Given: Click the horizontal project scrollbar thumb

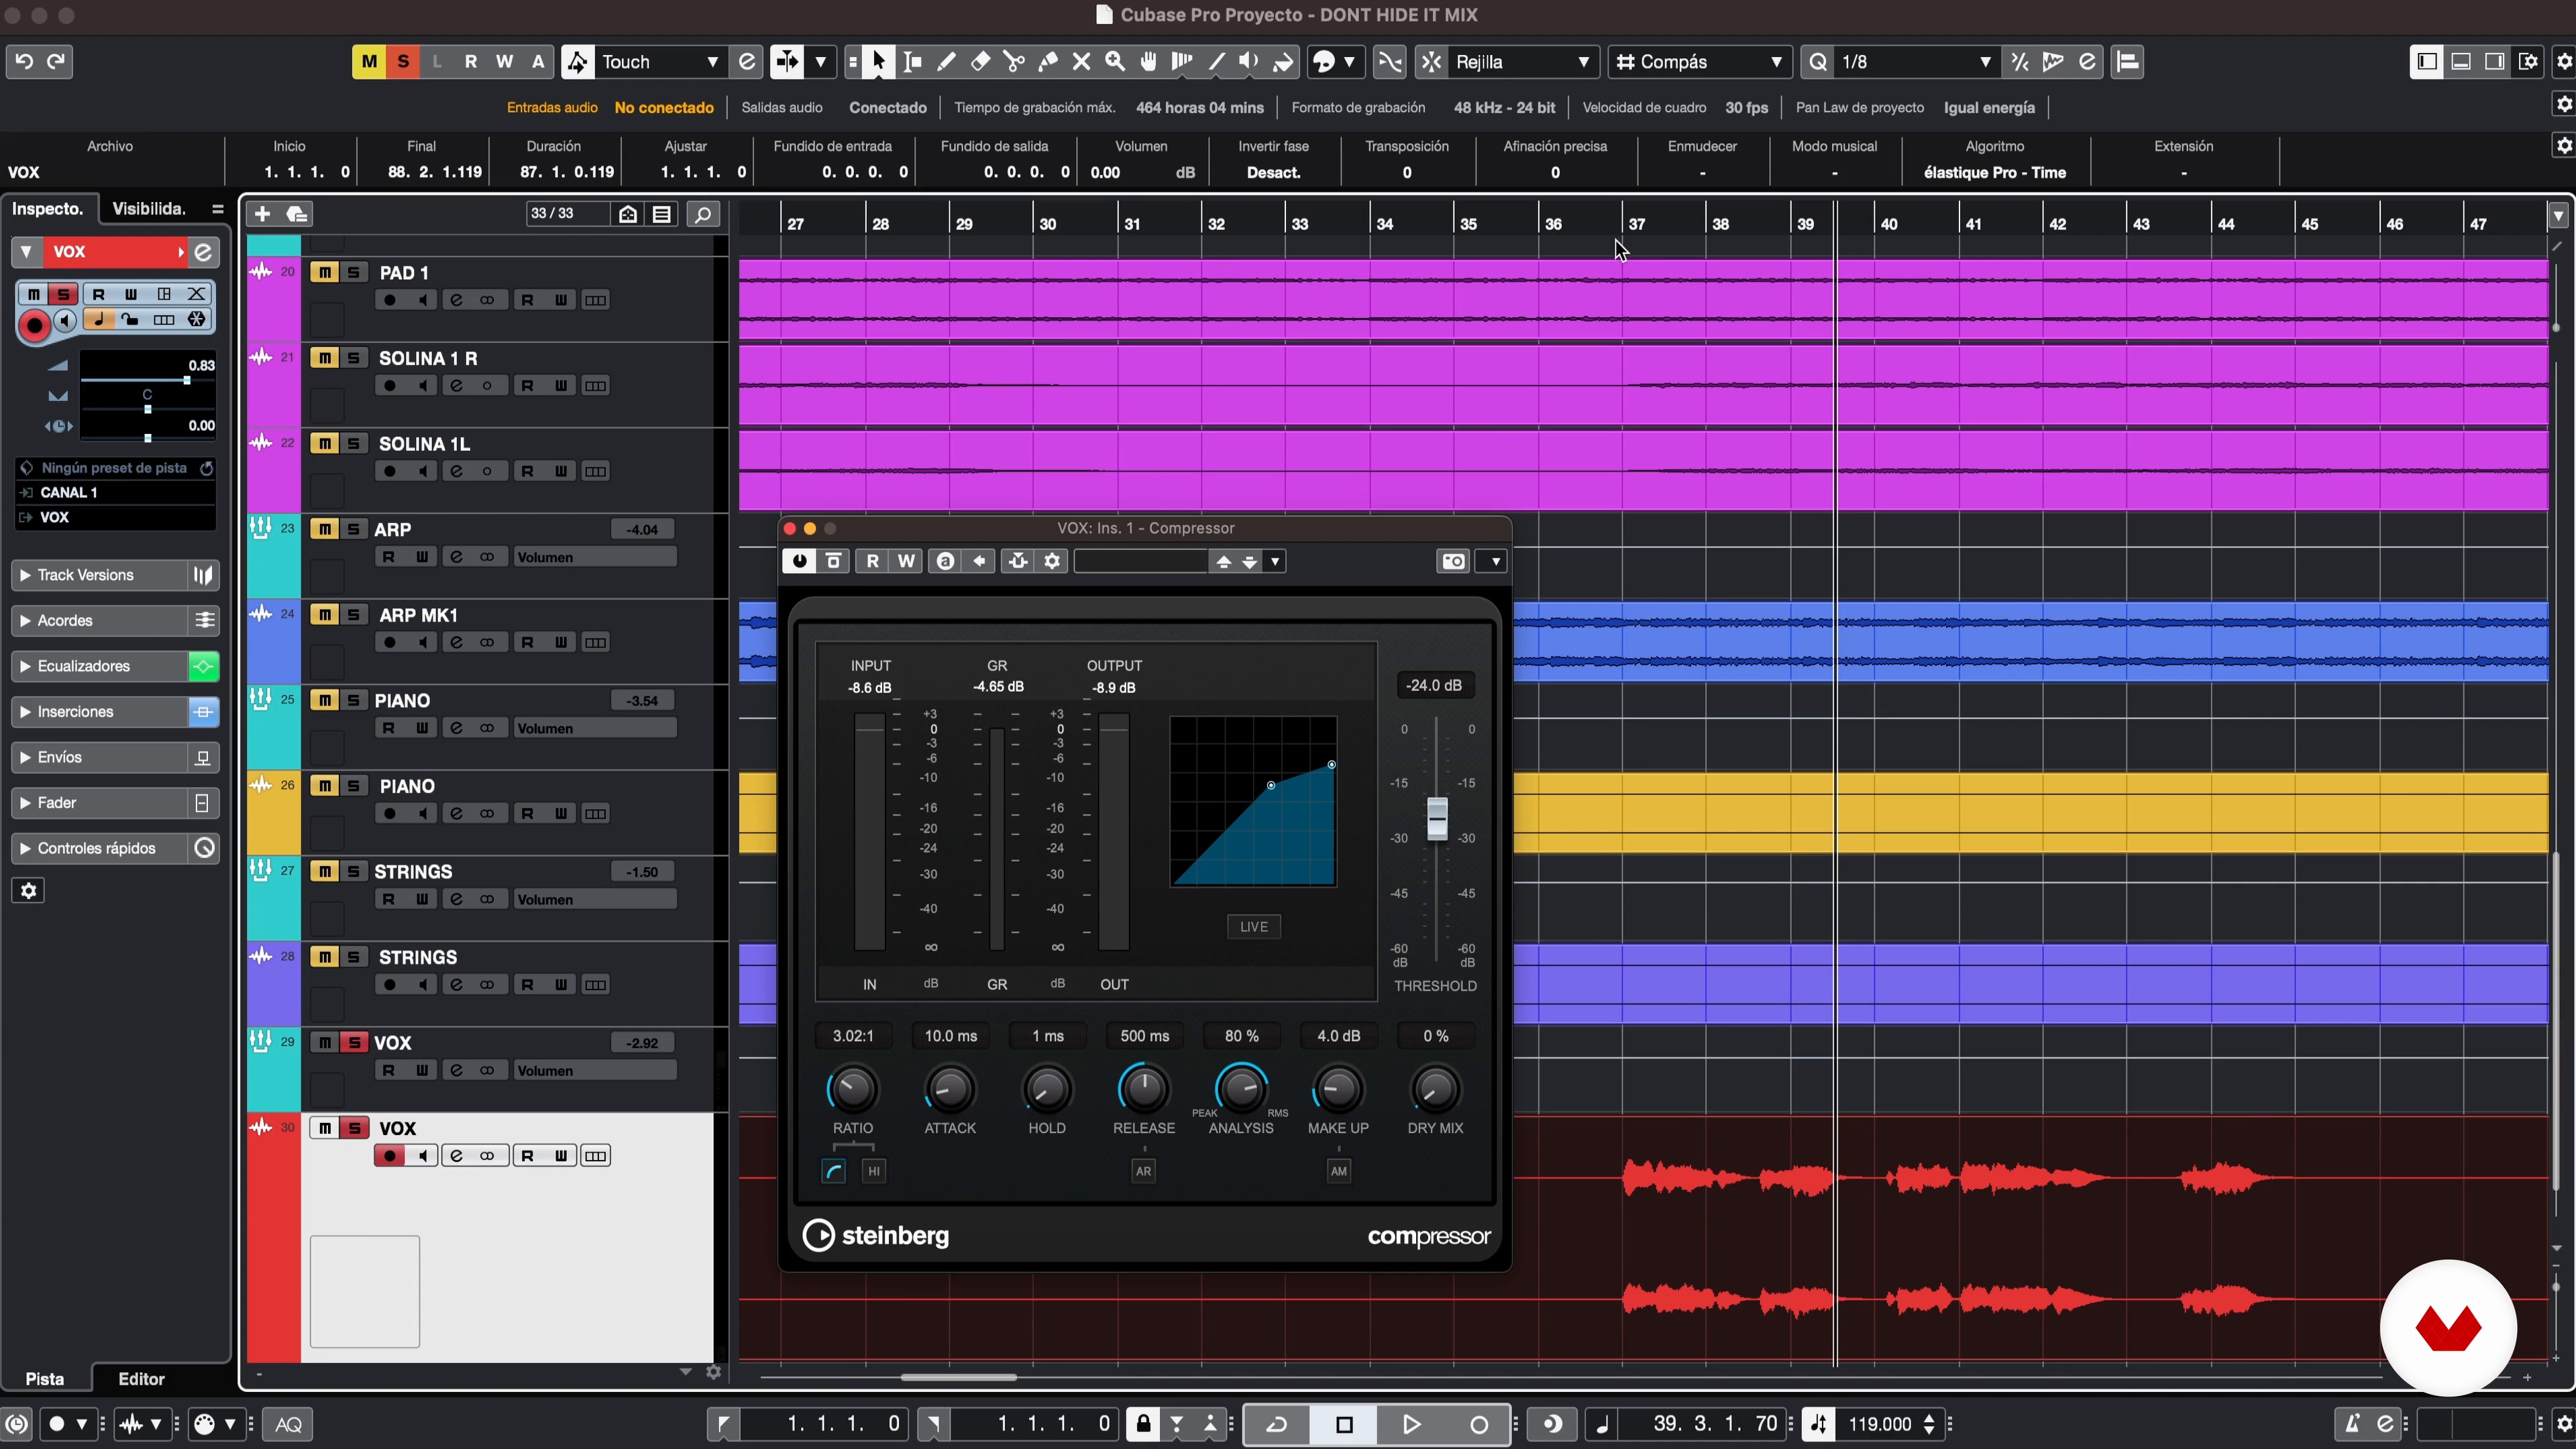Looking at the screenshot, I should (x=958, y=1377).
